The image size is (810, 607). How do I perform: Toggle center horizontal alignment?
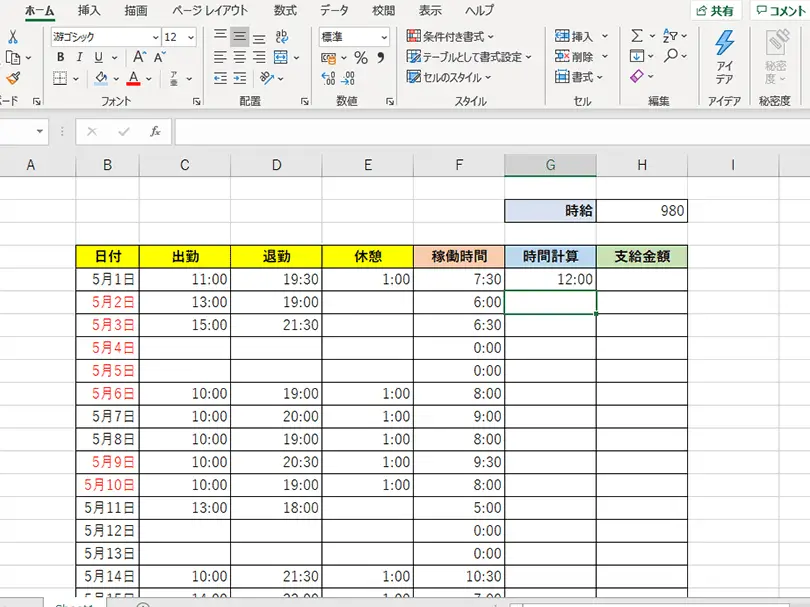240,57
